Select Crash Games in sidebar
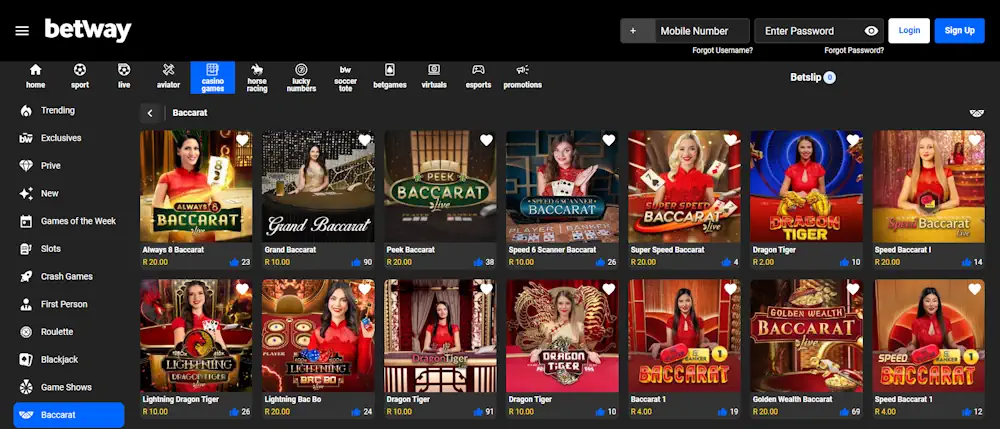 tap(69, 277)
